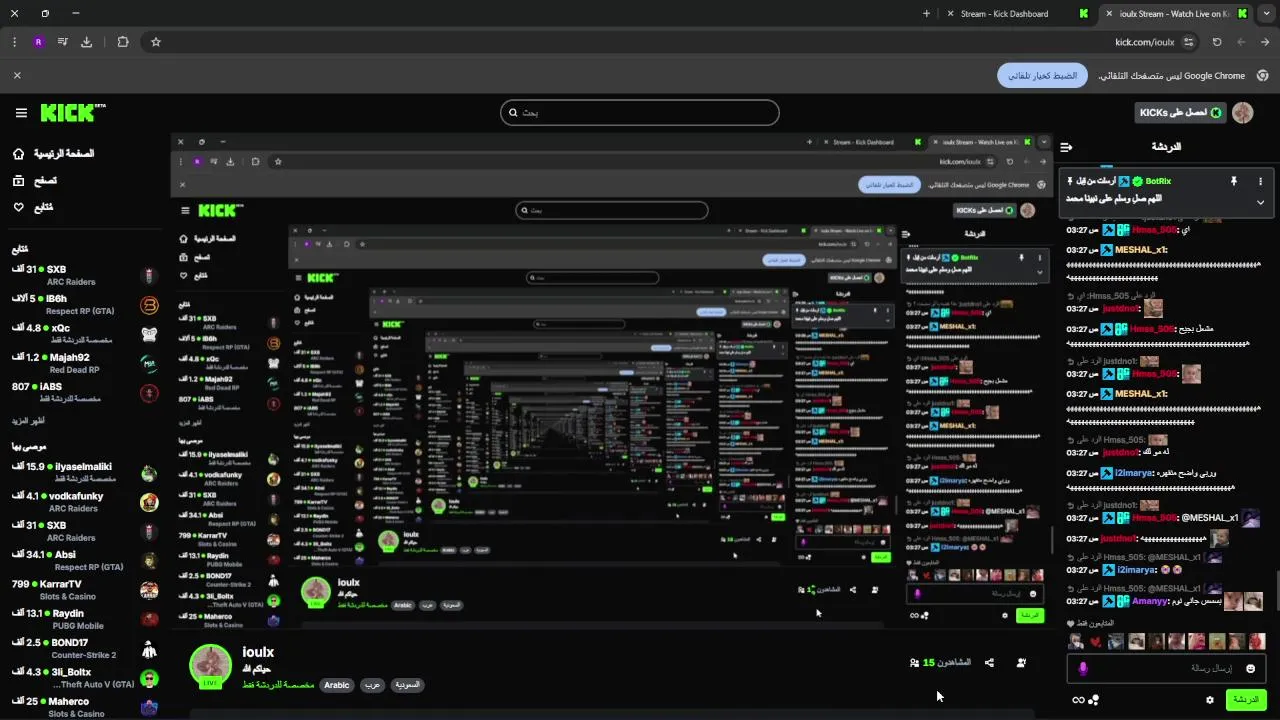1280x720 pixels.
Task: Click the Kick search field بحث
Action: 640,113
